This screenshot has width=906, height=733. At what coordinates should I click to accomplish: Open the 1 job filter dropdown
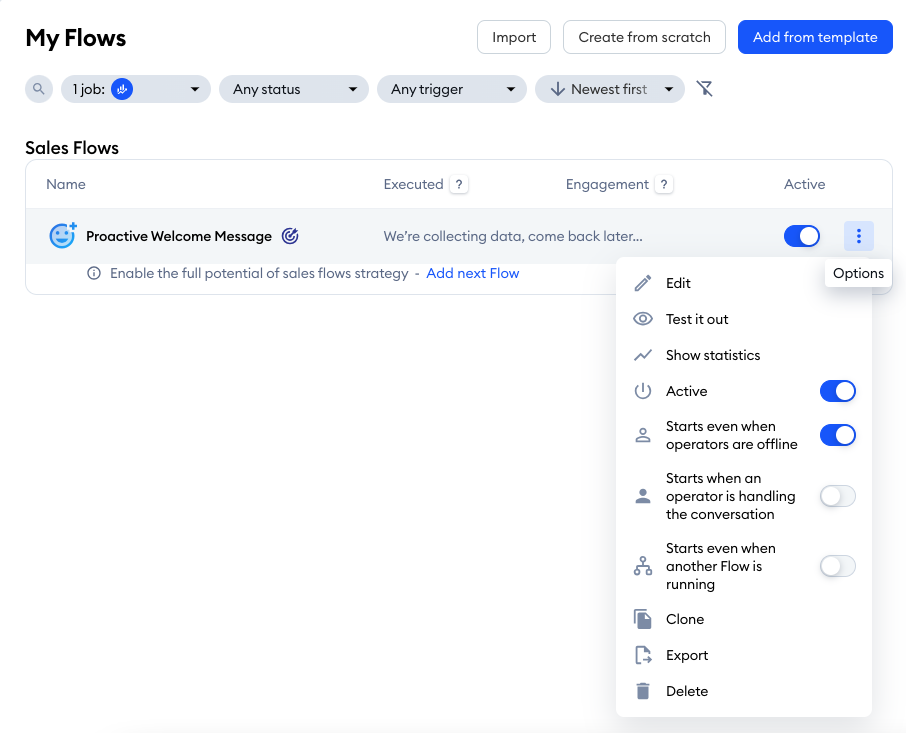click(x=136, y=89)
